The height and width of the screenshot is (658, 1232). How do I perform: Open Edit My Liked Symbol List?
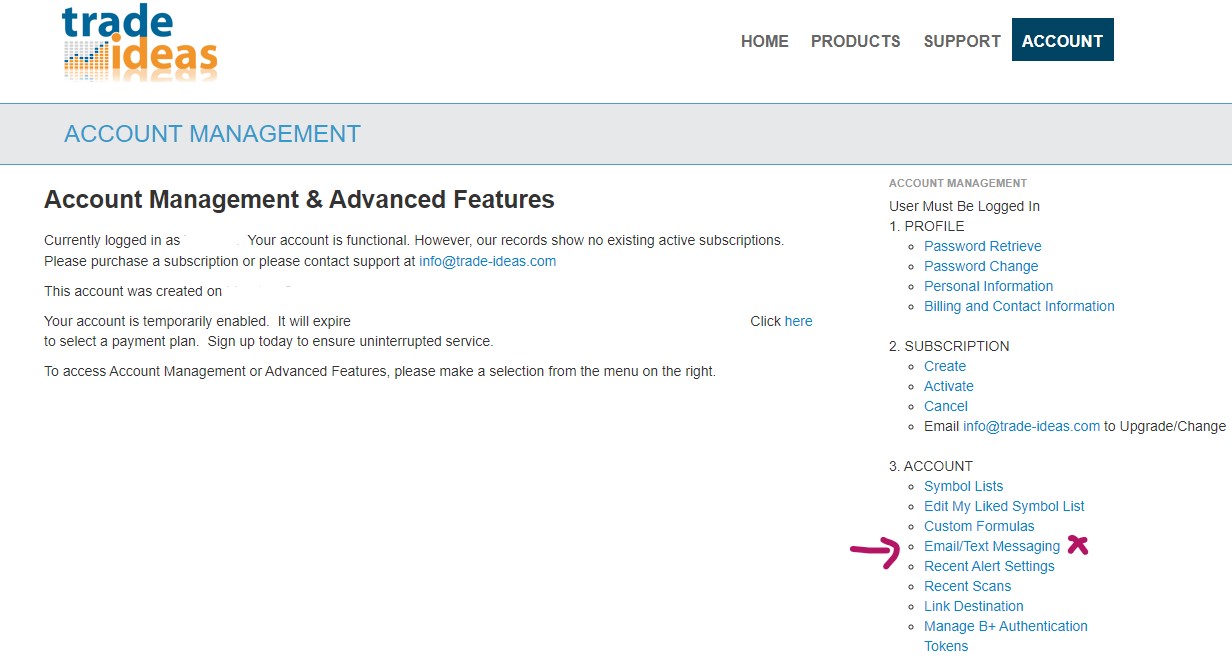tap(1004, 506)
